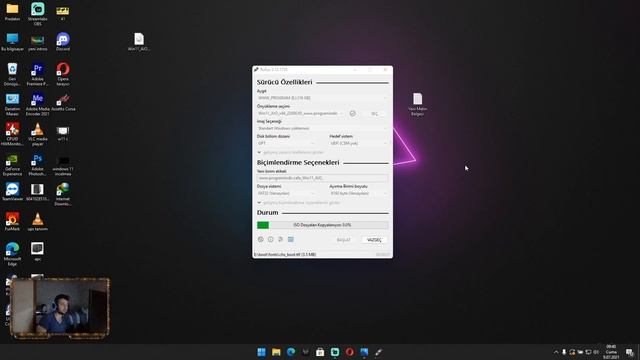Launch GeForce Experience desktop shortcut
This screenshot has width=640, height=360.
(12, 164)
